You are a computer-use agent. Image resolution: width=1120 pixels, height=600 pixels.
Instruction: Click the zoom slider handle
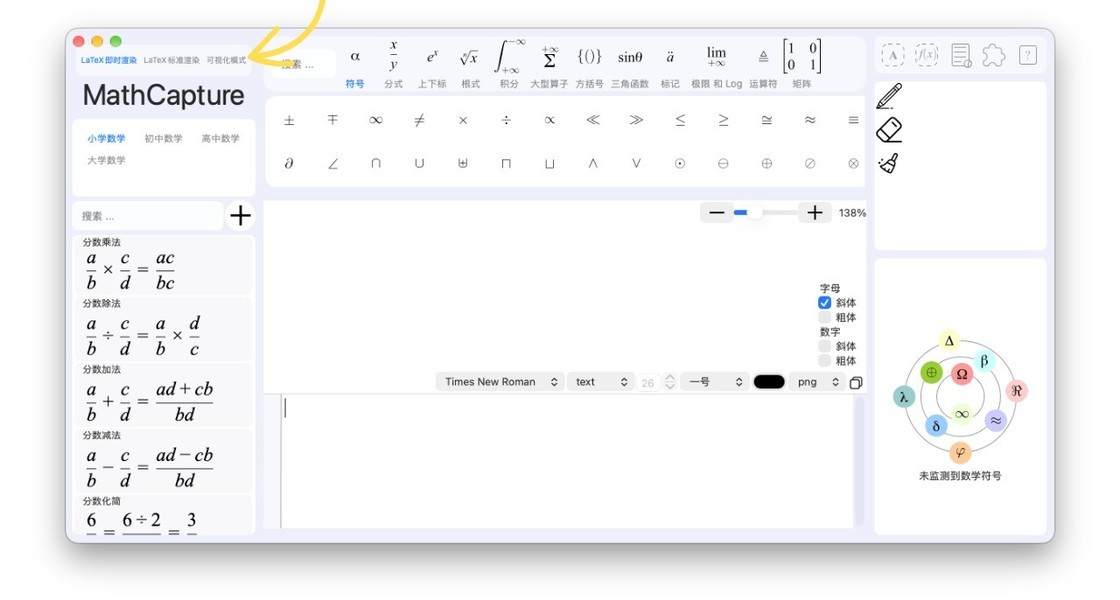click(x=754, y=213)
